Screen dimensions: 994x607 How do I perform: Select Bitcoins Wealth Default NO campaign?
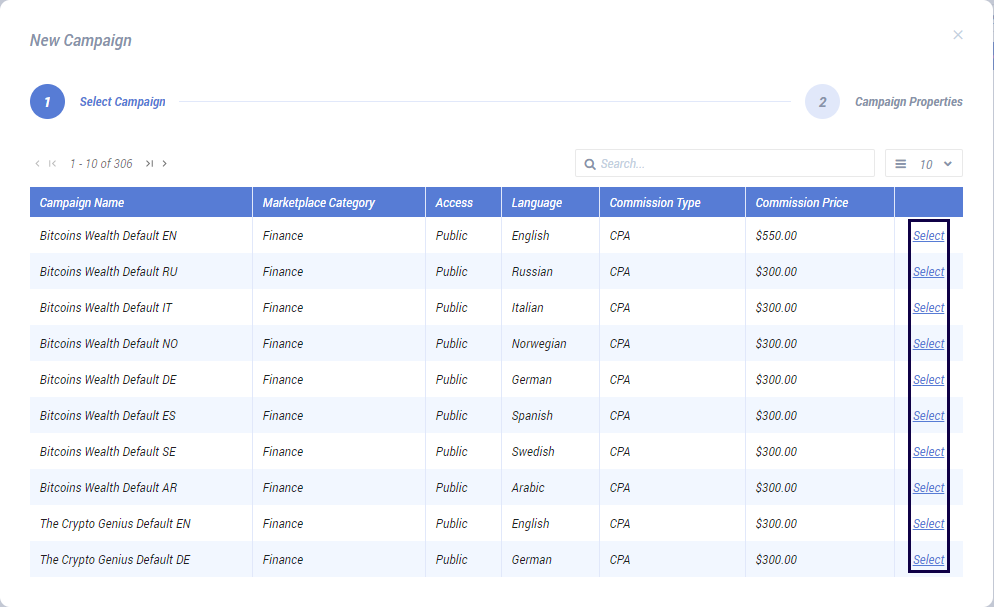tap(928, 344)
